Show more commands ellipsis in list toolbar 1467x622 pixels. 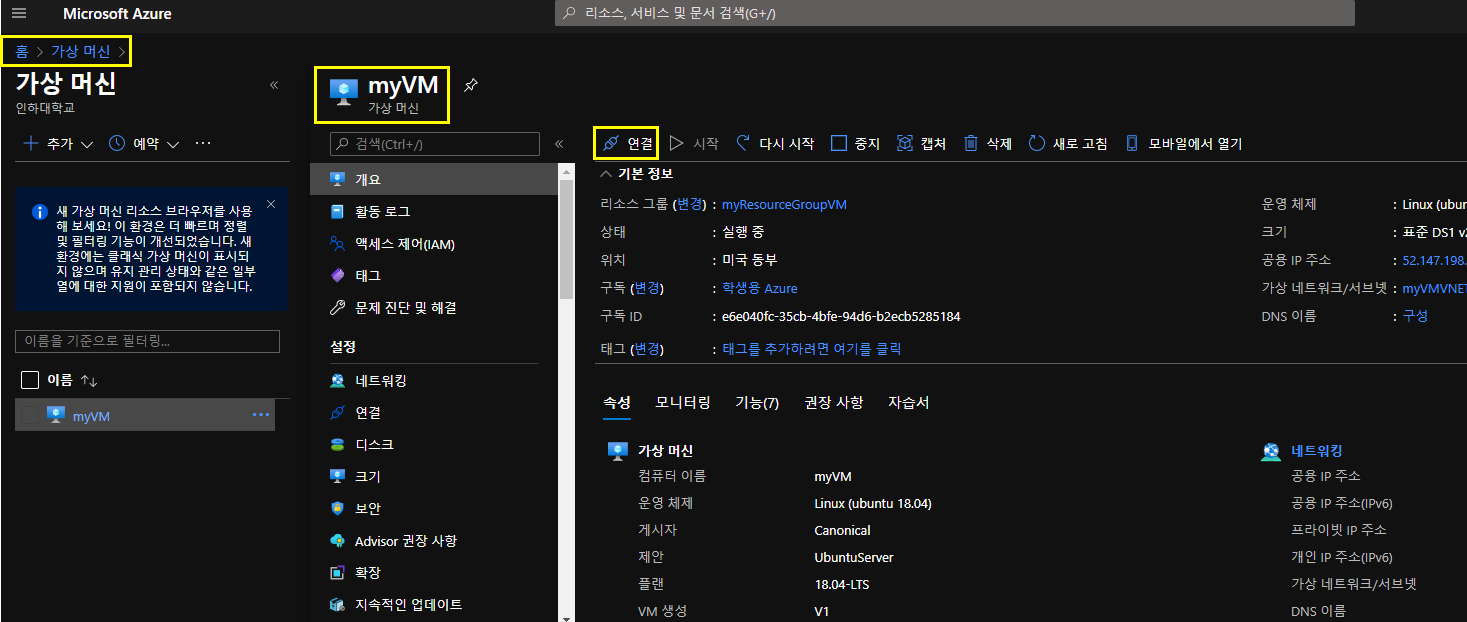(203, 144)
